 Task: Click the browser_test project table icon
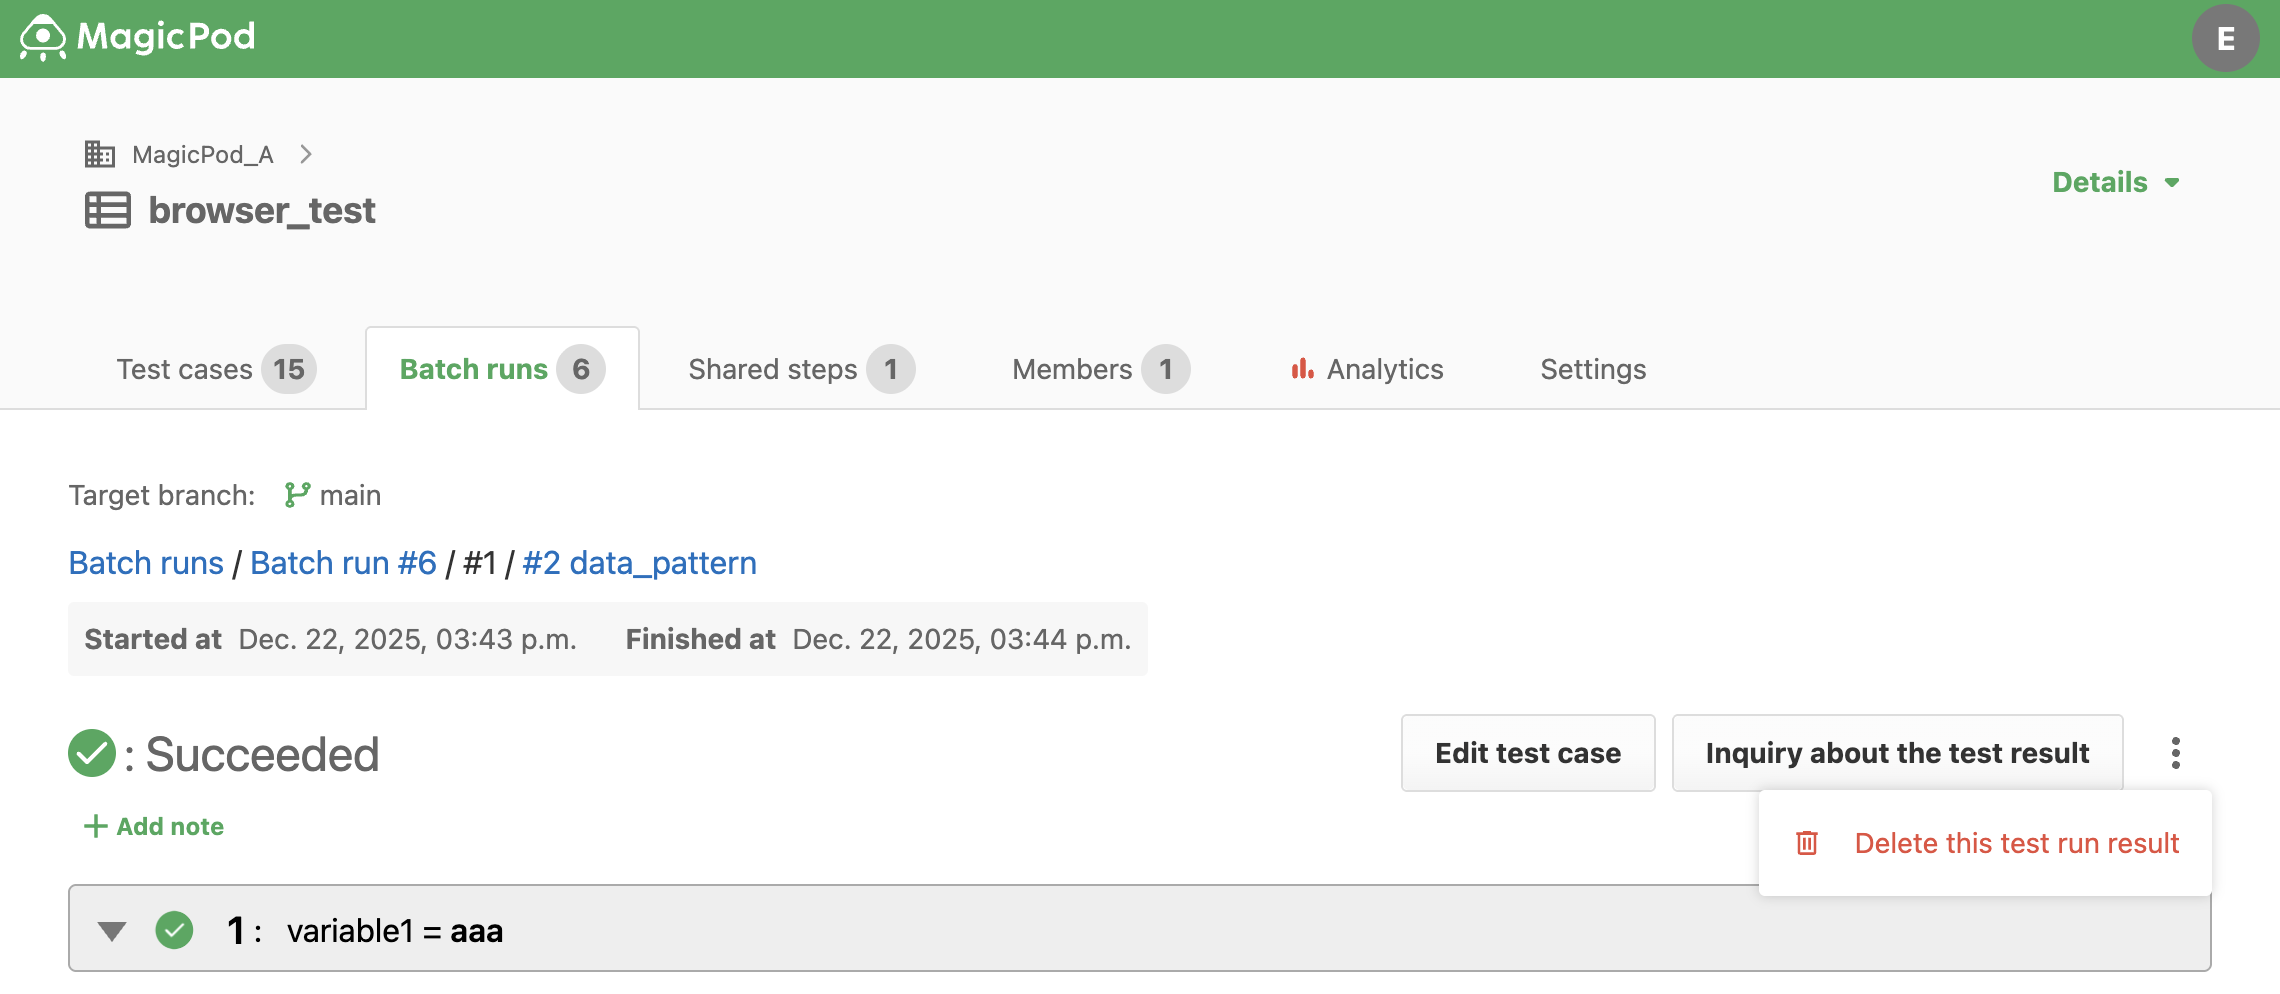point(108,211)
